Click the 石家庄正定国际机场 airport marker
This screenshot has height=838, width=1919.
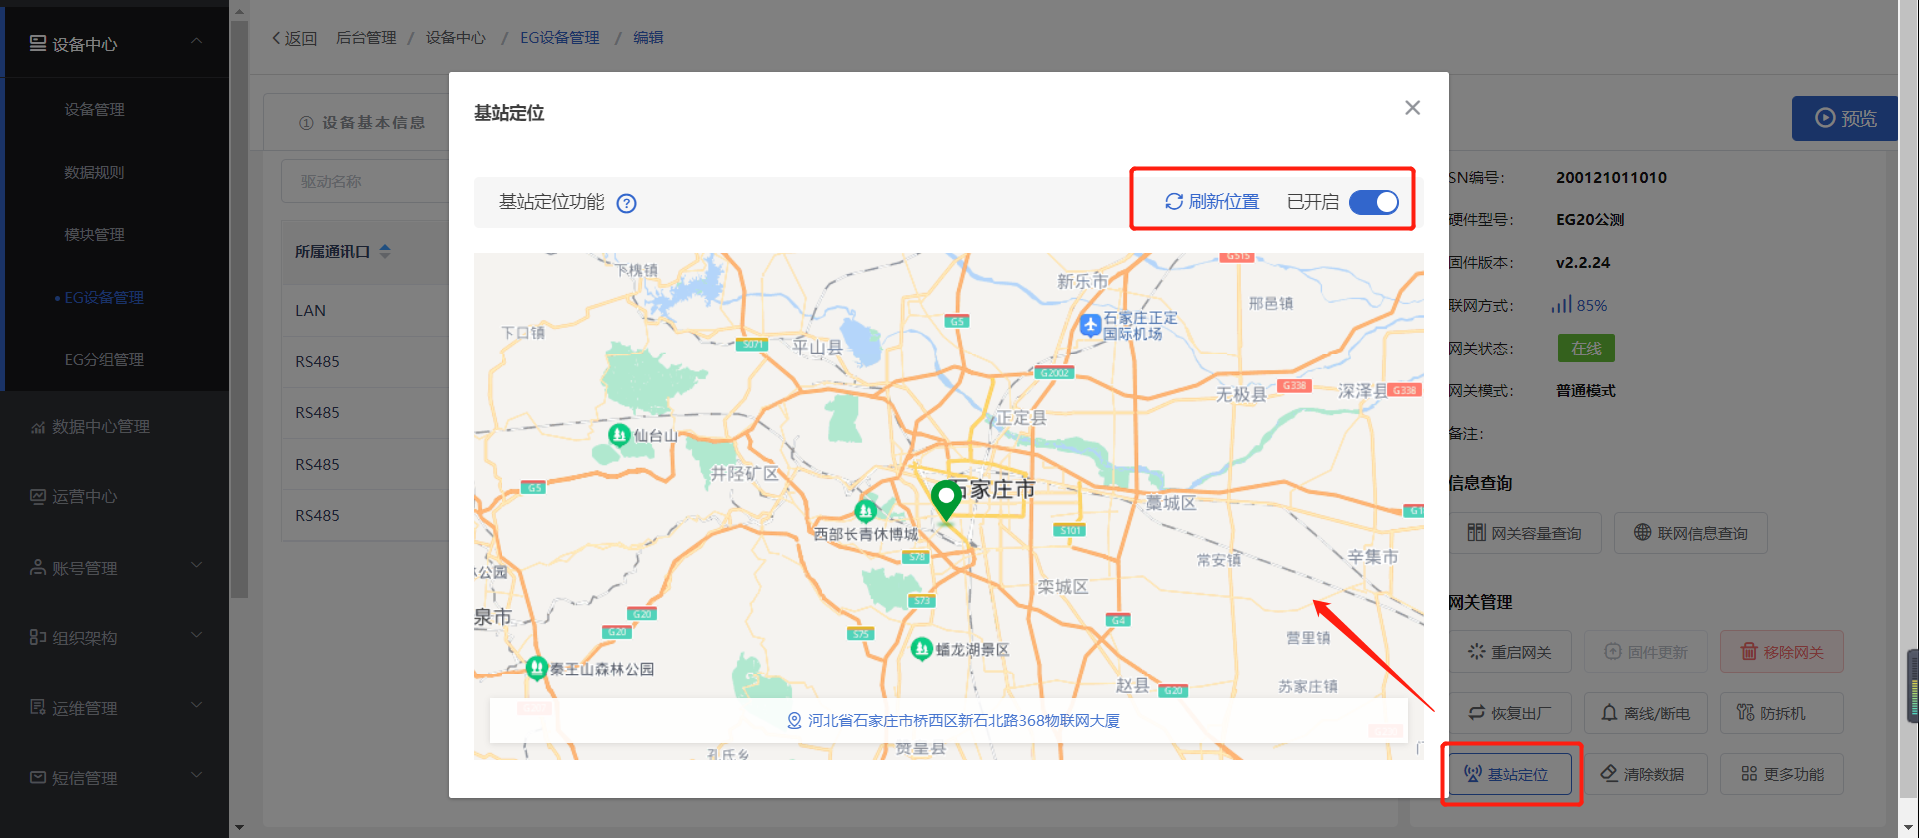point(1090,325)
